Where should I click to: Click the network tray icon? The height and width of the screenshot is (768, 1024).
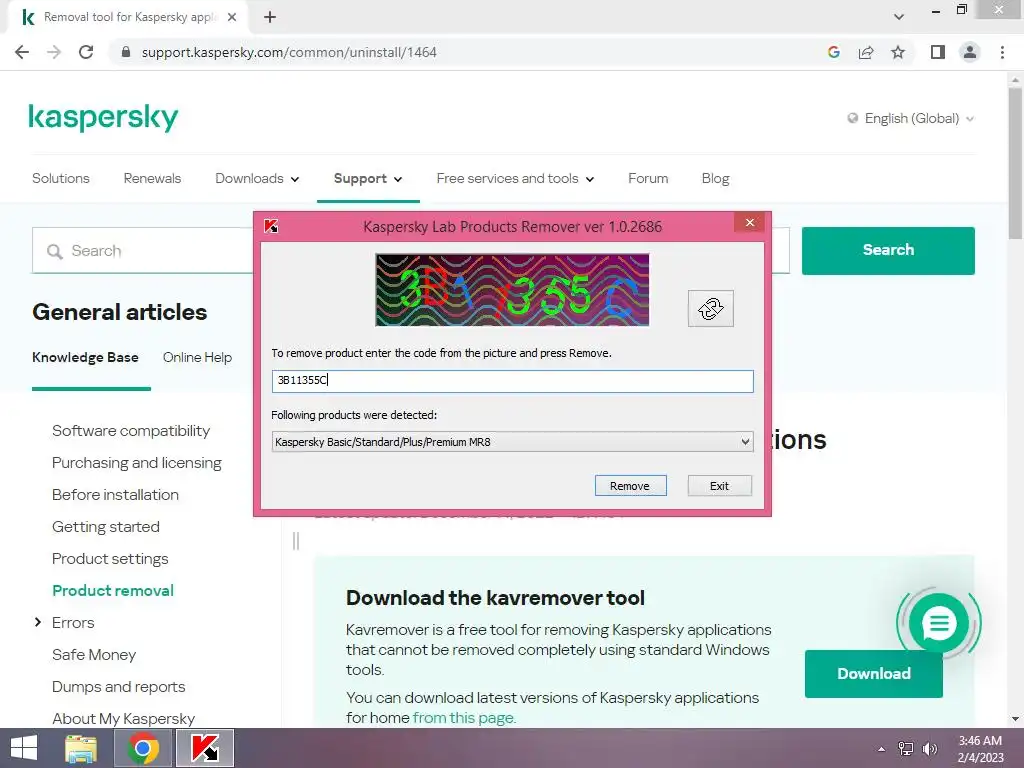[x=906, y=749]
